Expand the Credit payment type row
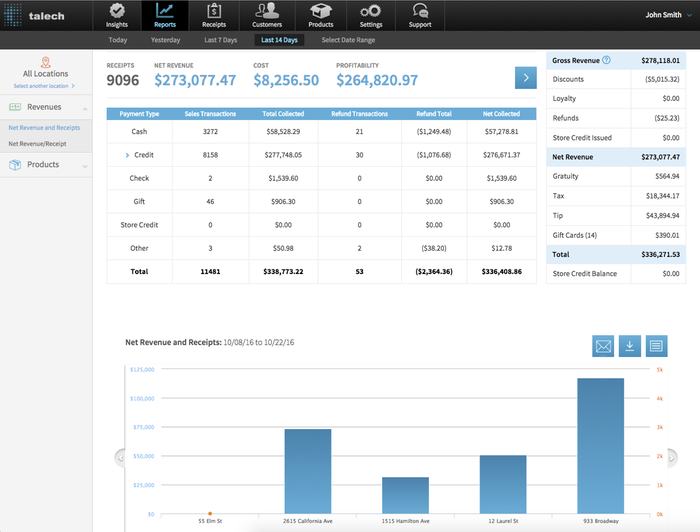700x532 pixels. 128,155
